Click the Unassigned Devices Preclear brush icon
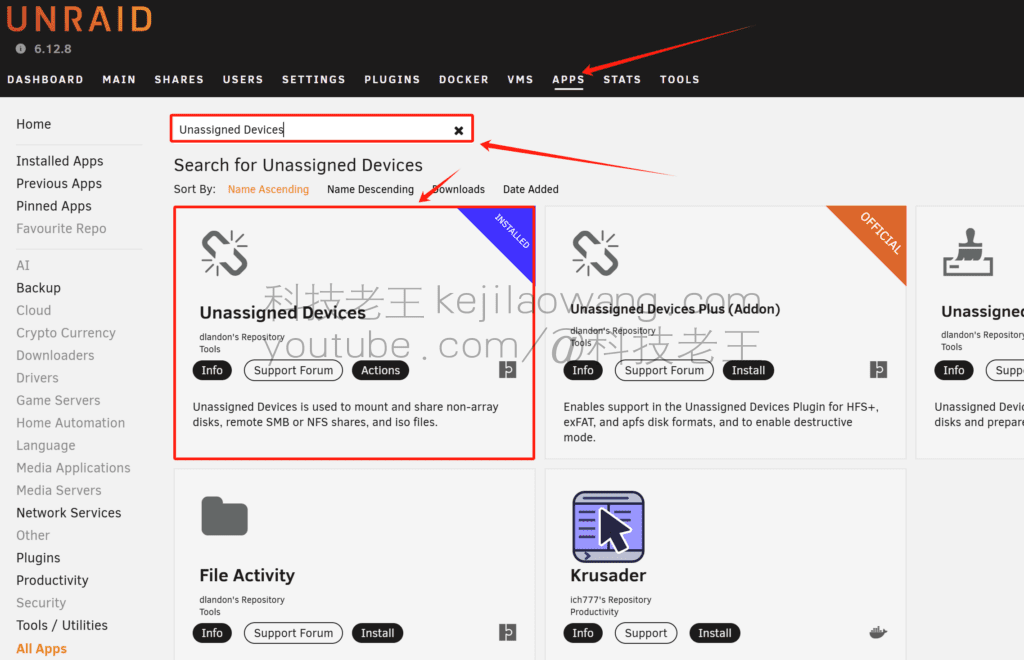The image size is (1024, 660). click(968, 252)
